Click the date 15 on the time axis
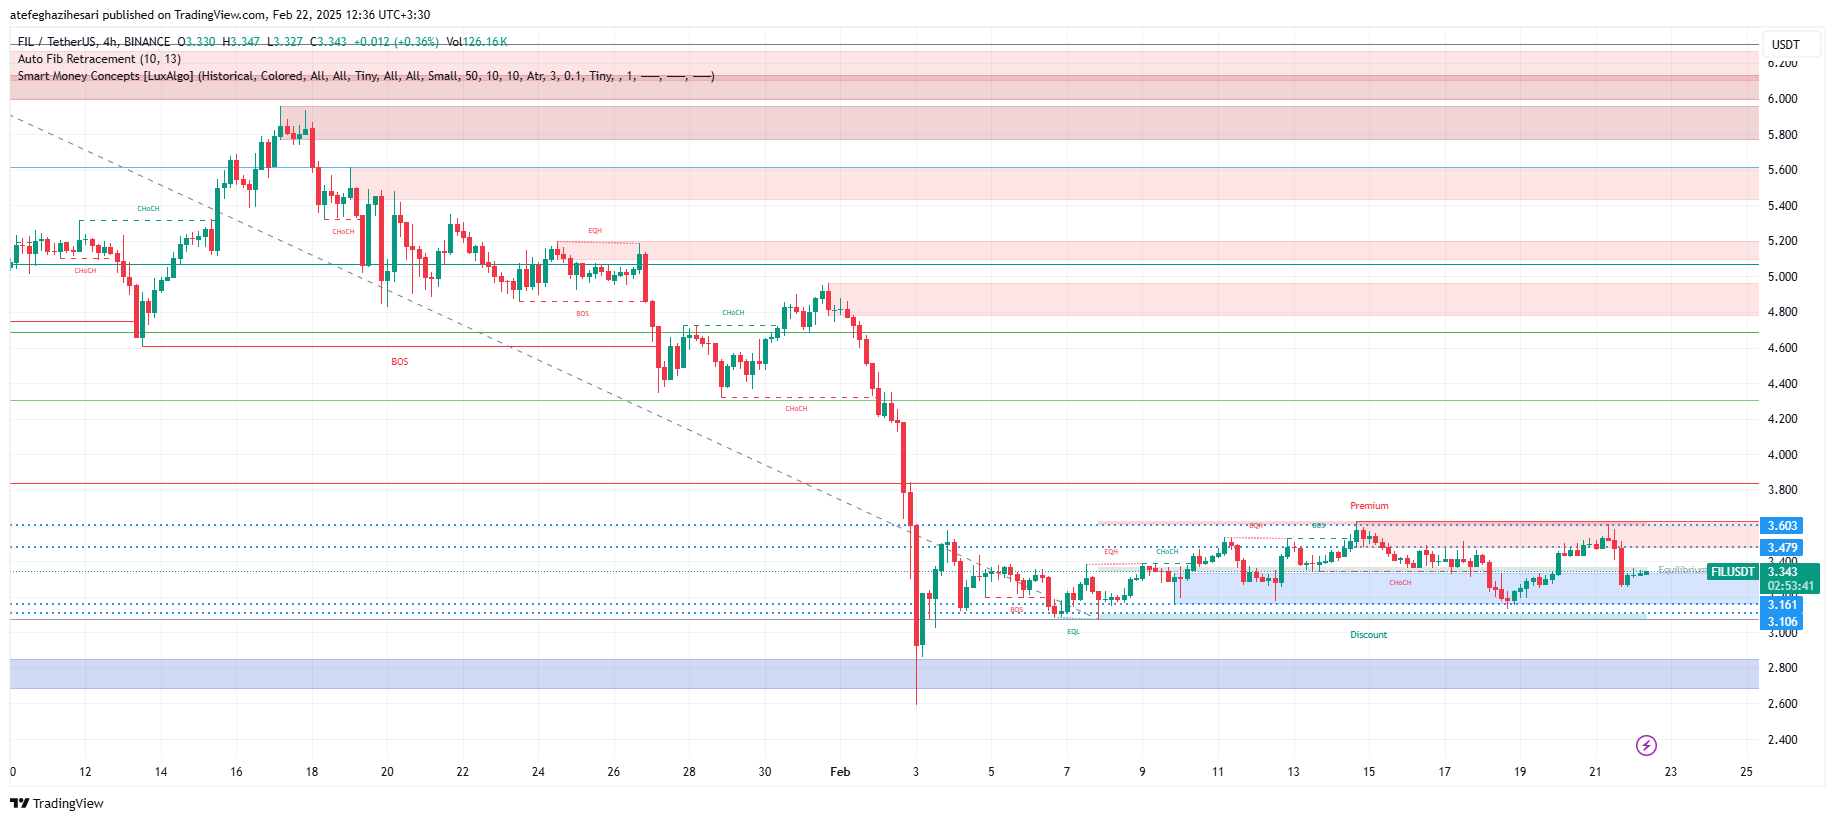Image resolution: width=1835 pixels, height=821 pixels. click(x=1369, y=772)
